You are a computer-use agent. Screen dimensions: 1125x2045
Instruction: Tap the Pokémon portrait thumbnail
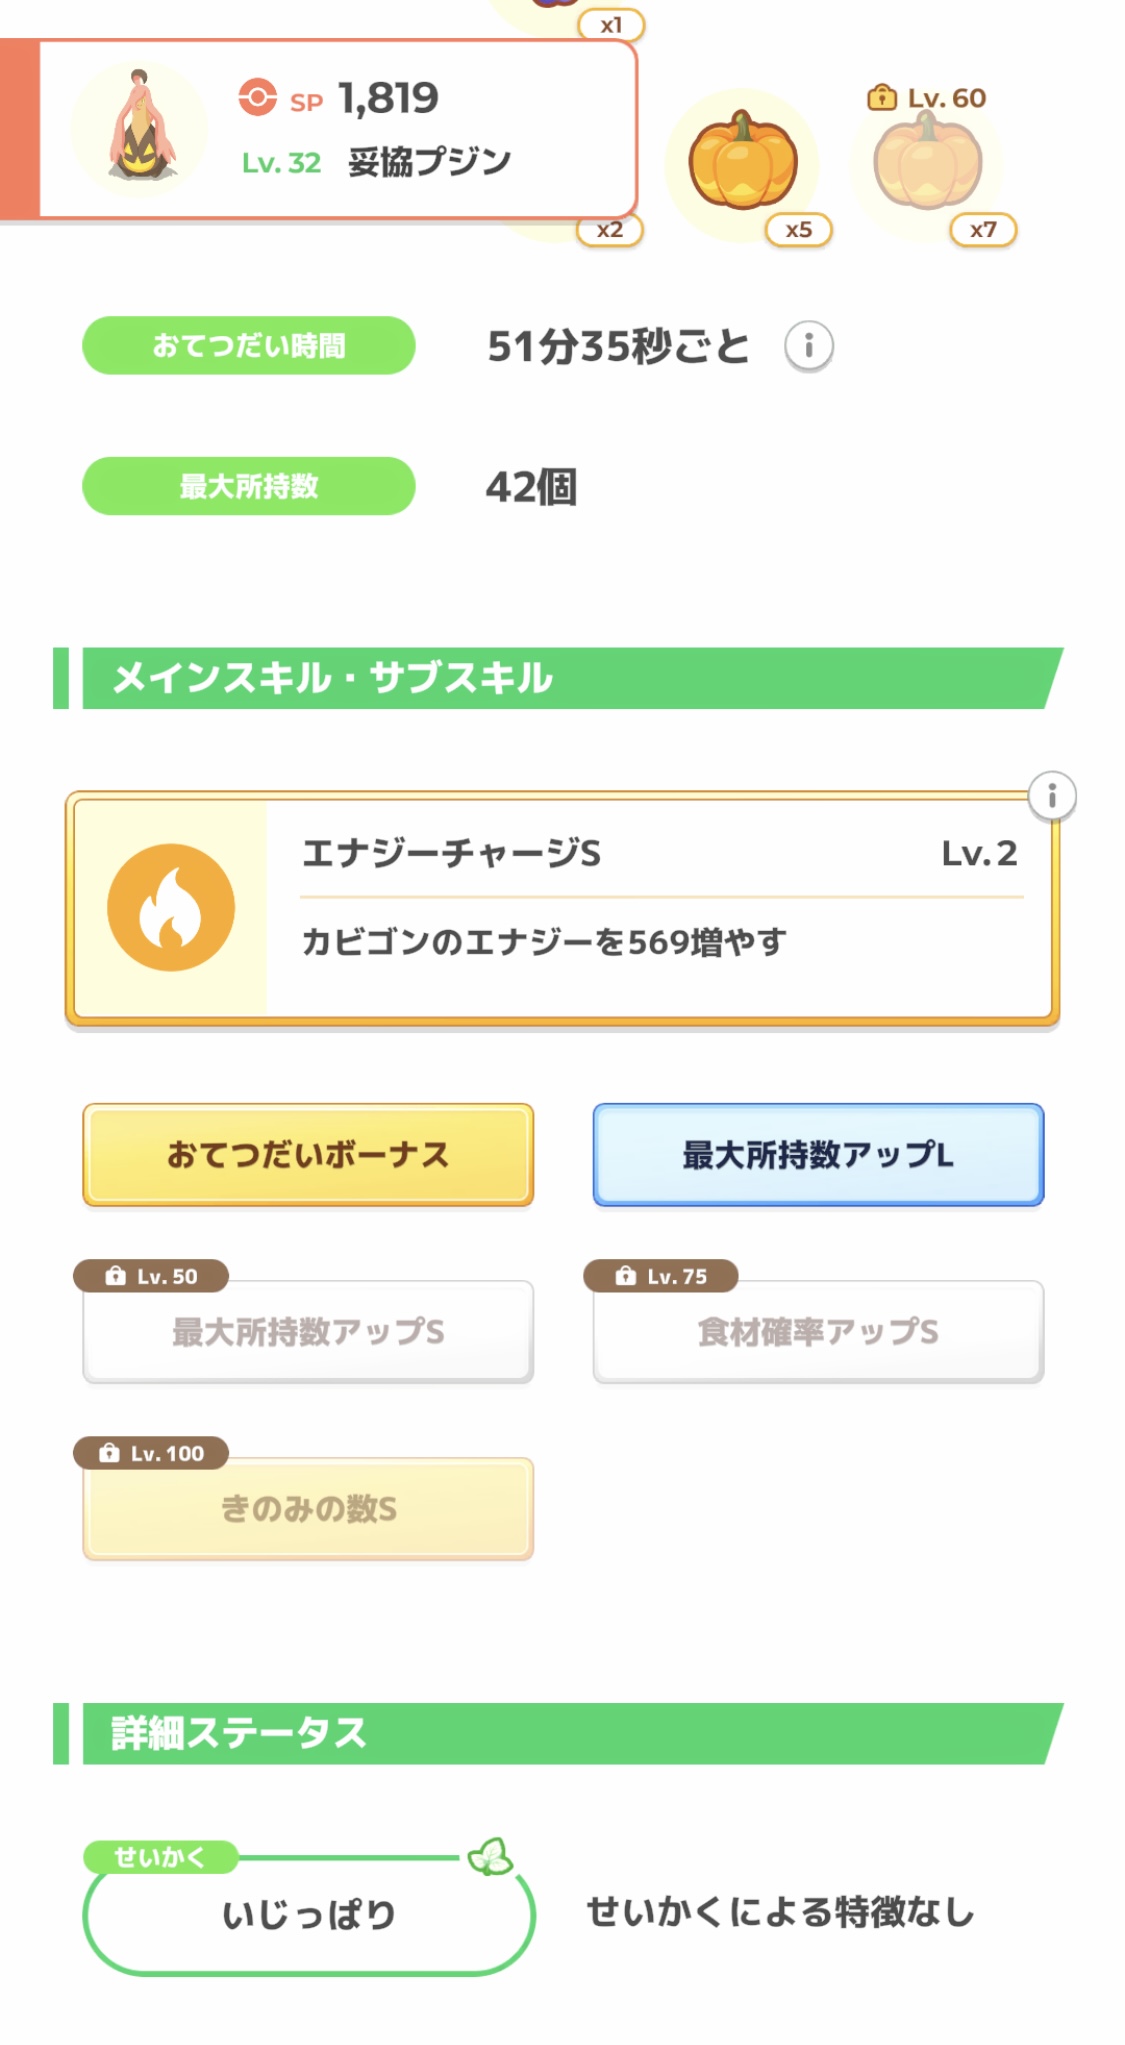pyautogui.click(x=141, y=128)
